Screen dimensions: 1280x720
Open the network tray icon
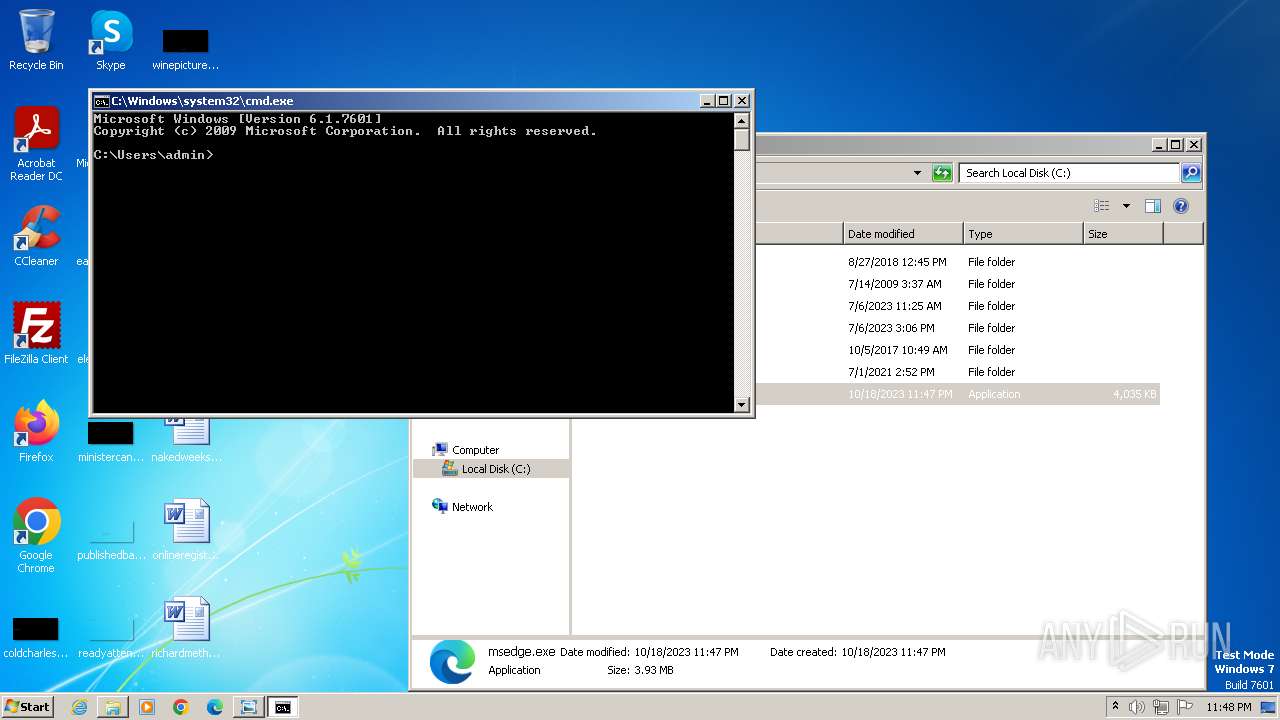[1161, 707]
